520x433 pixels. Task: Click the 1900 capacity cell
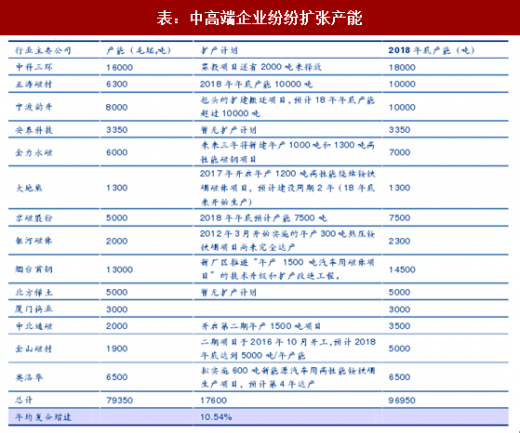117,349
